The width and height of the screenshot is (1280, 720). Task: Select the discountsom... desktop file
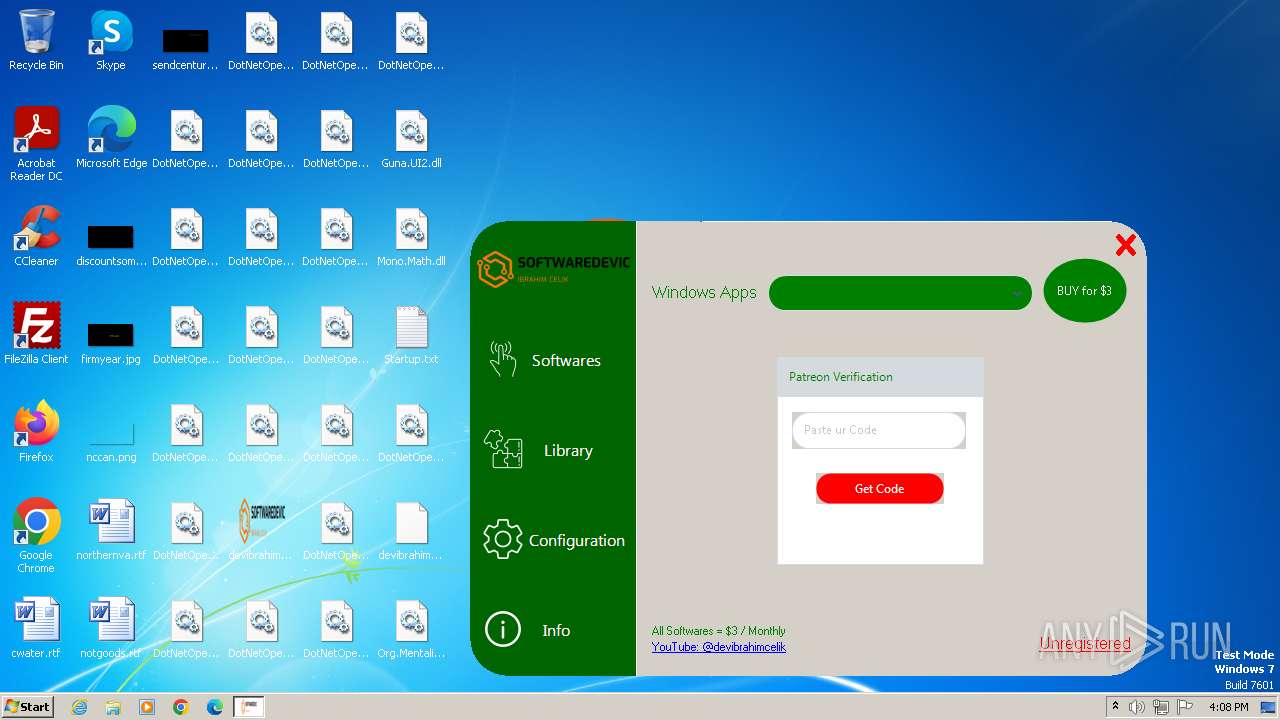point(111,245)
